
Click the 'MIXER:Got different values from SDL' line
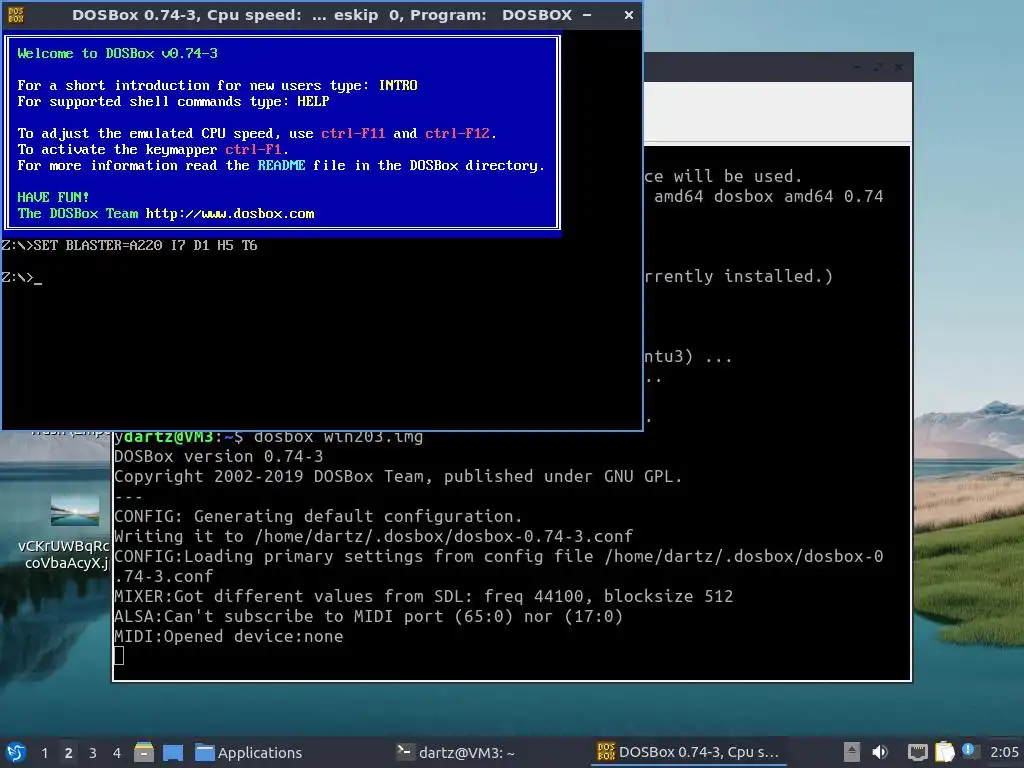424,596
